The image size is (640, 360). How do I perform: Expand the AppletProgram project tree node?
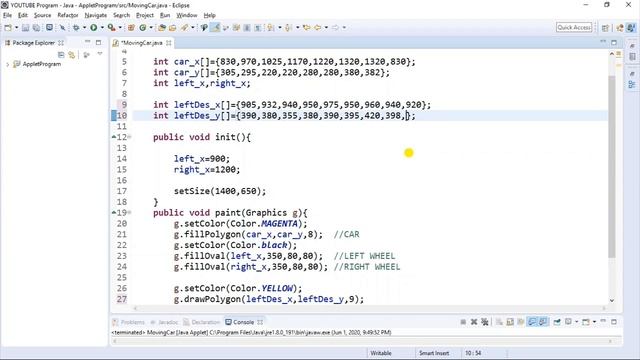(7, 64)
